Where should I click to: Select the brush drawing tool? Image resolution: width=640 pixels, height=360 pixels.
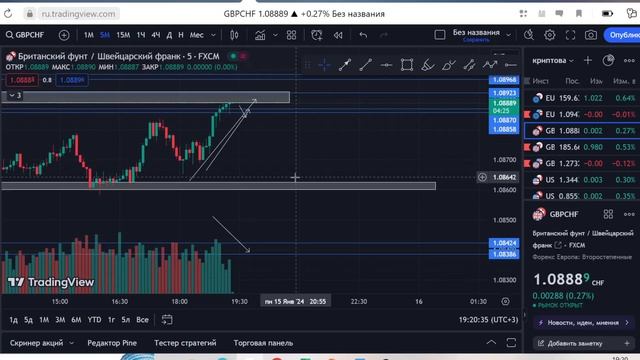pos(427,65)
